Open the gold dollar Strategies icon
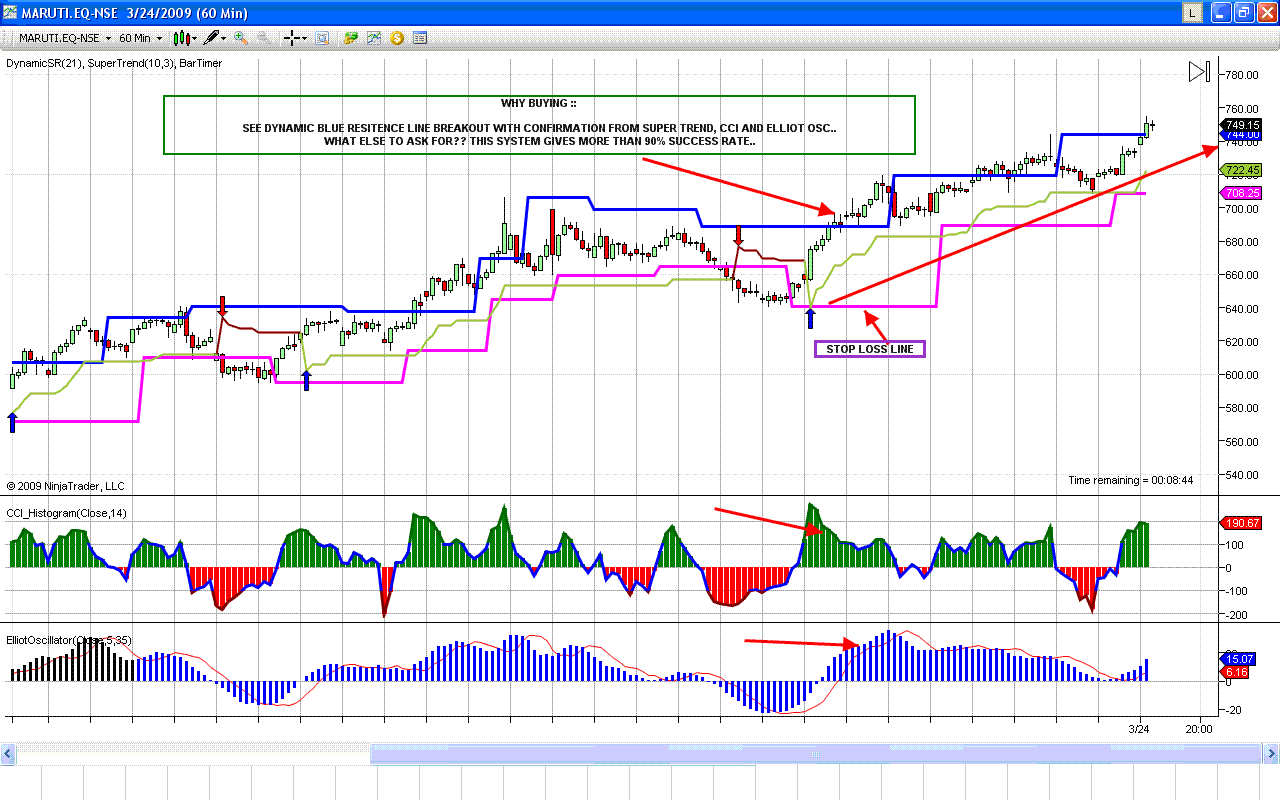 [397, 38]
